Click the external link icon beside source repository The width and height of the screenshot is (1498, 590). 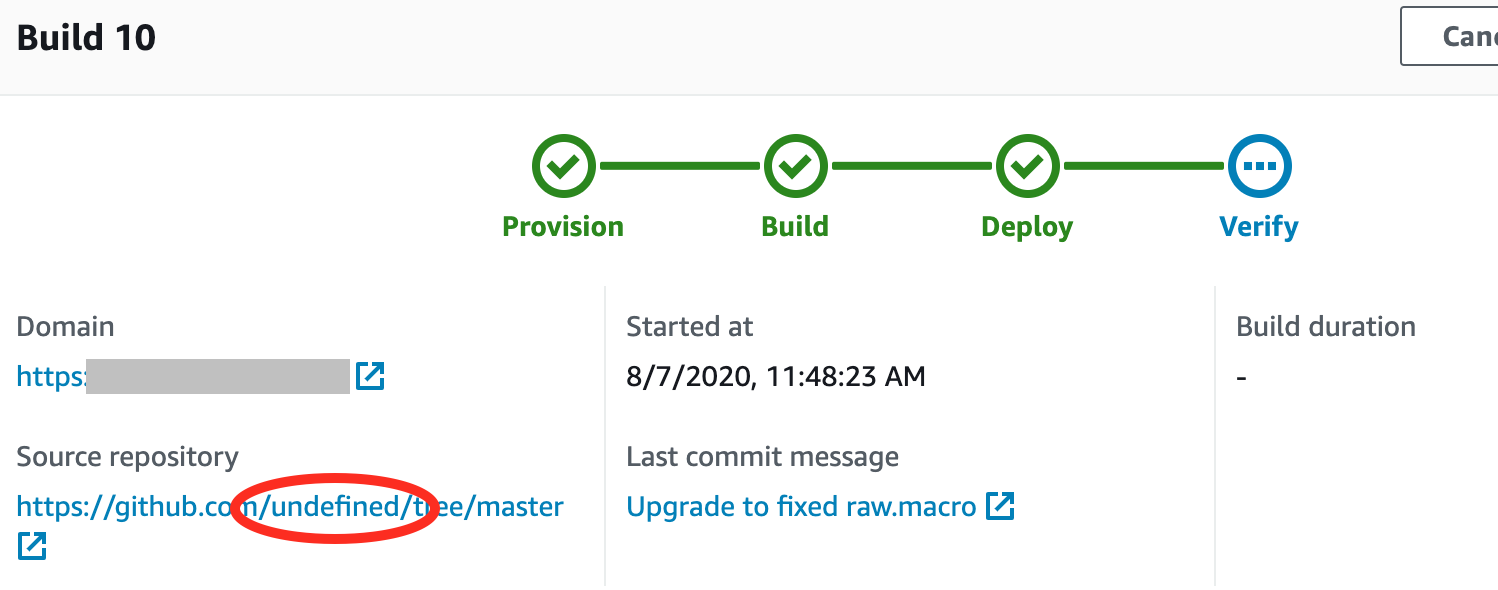[30, 546]
